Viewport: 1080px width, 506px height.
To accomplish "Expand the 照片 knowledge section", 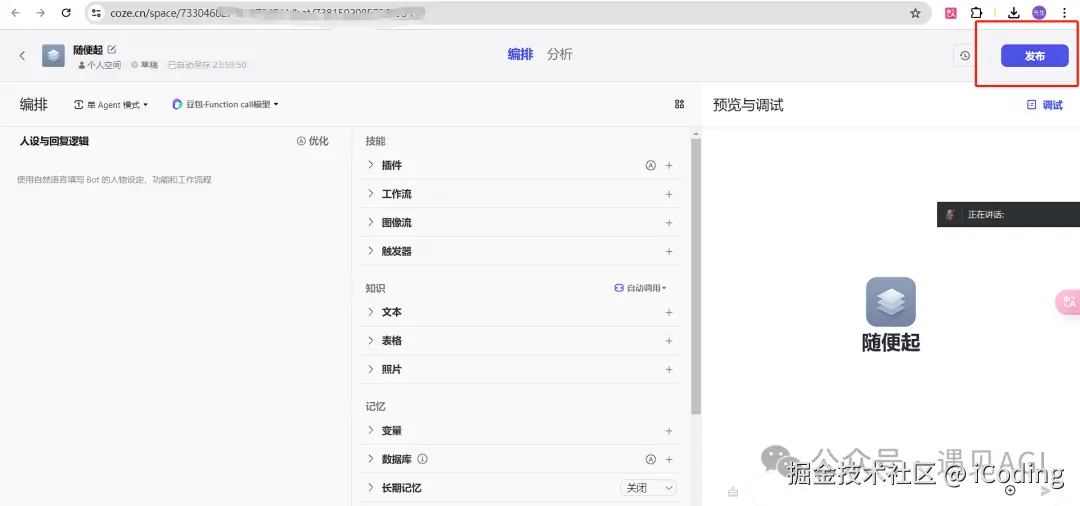I will pos(371,369).
